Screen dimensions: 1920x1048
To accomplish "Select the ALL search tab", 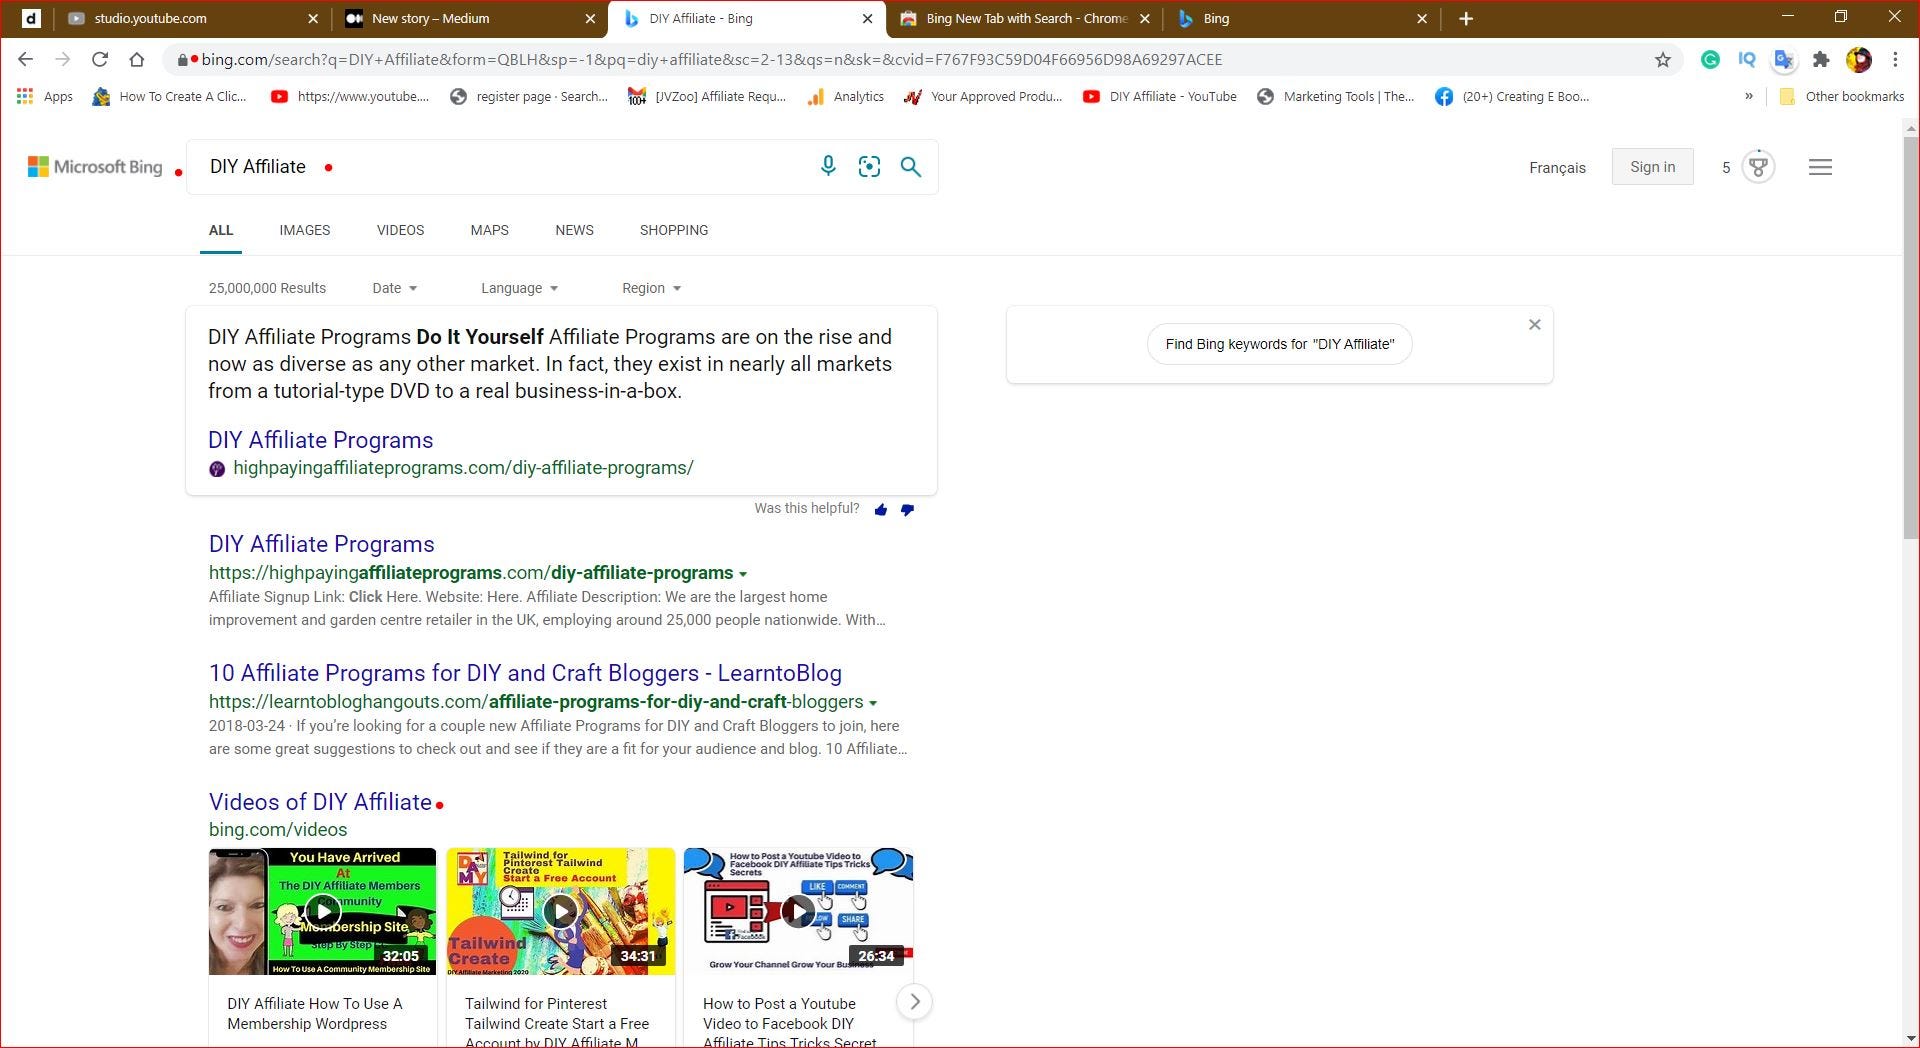I will [221, 230].
